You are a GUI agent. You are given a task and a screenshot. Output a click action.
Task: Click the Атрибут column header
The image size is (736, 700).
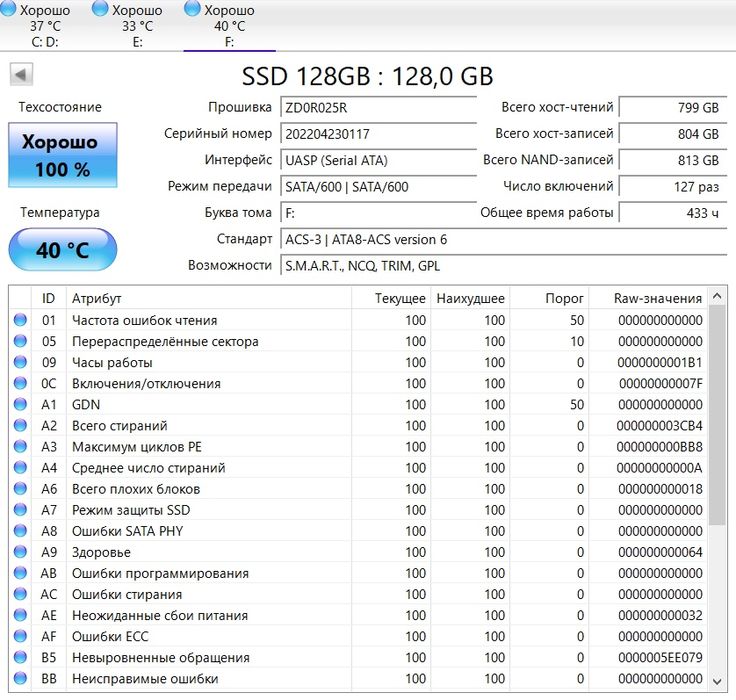(209, 298)
